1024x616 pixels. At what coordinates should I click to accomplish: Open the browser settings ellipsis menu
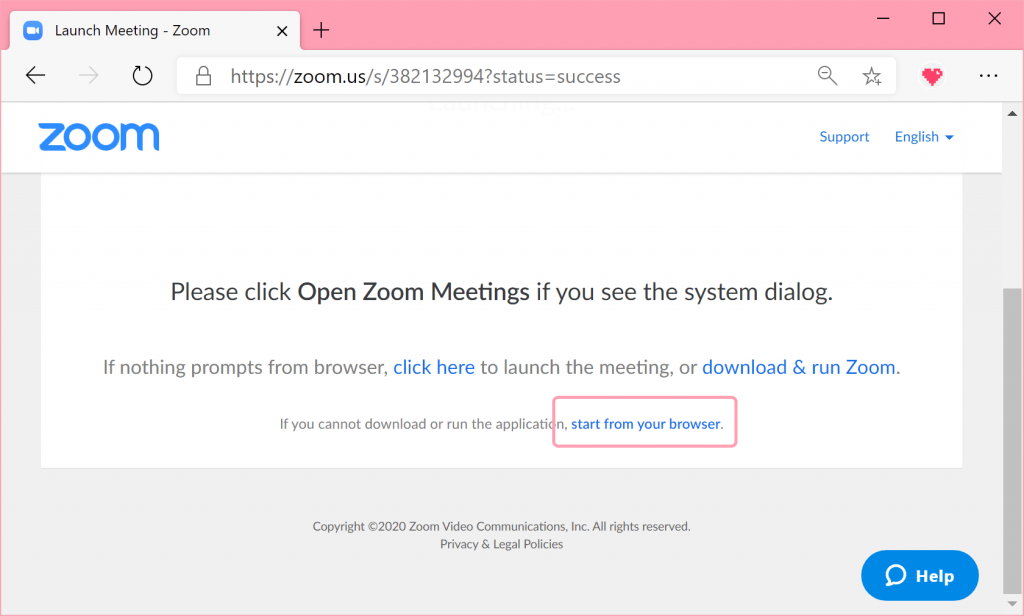pyautogui.click(x=988, y=76)
